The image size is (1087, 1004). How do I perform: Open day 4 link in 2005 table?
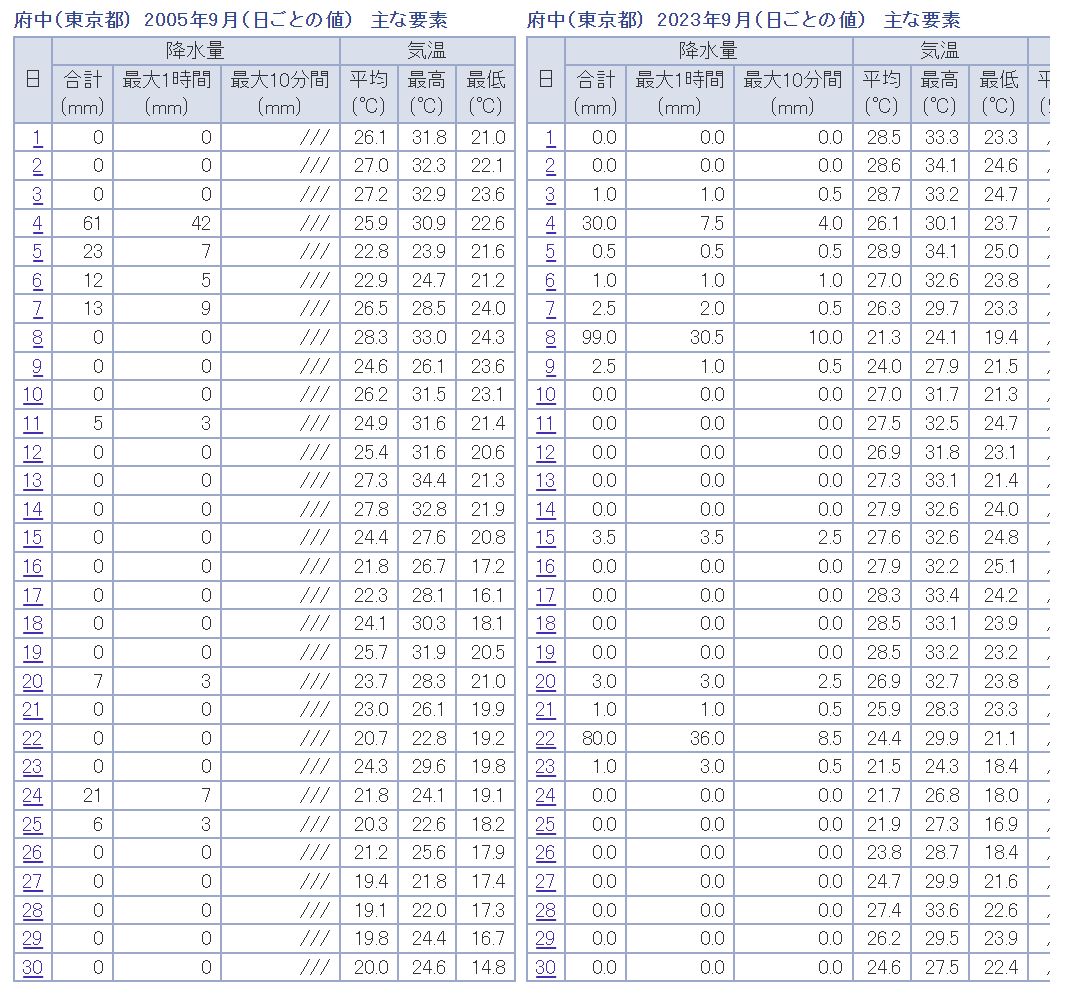point(37,223)
